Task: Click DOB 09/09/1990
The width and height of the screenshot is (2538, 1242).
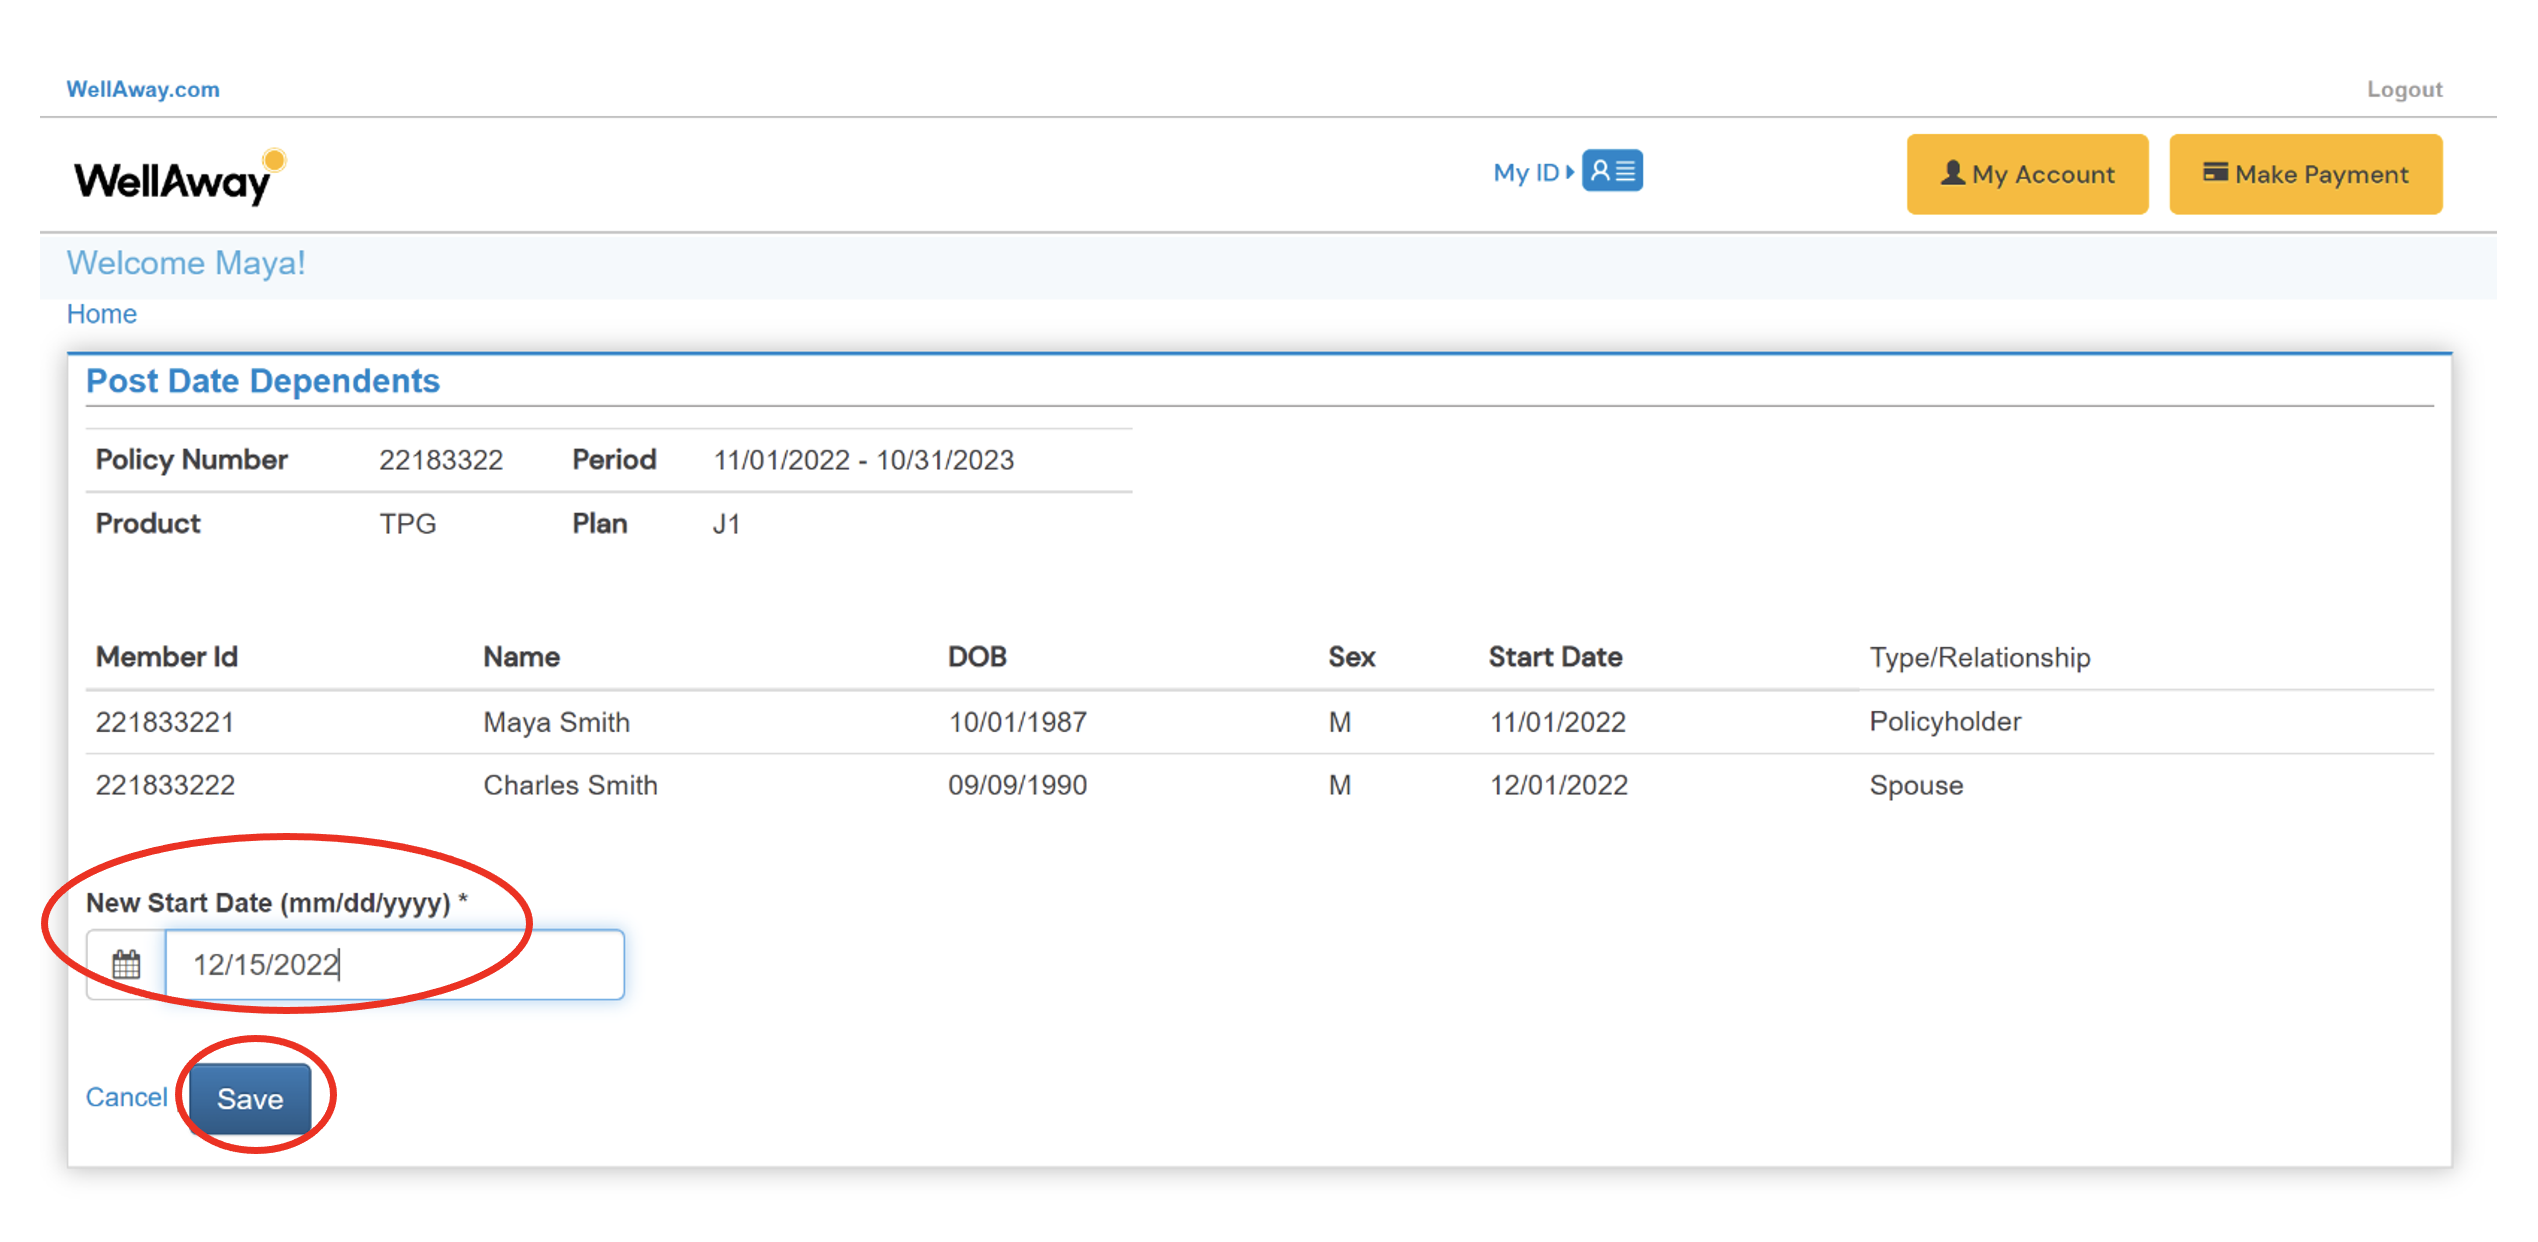Action: [1017, 785]
